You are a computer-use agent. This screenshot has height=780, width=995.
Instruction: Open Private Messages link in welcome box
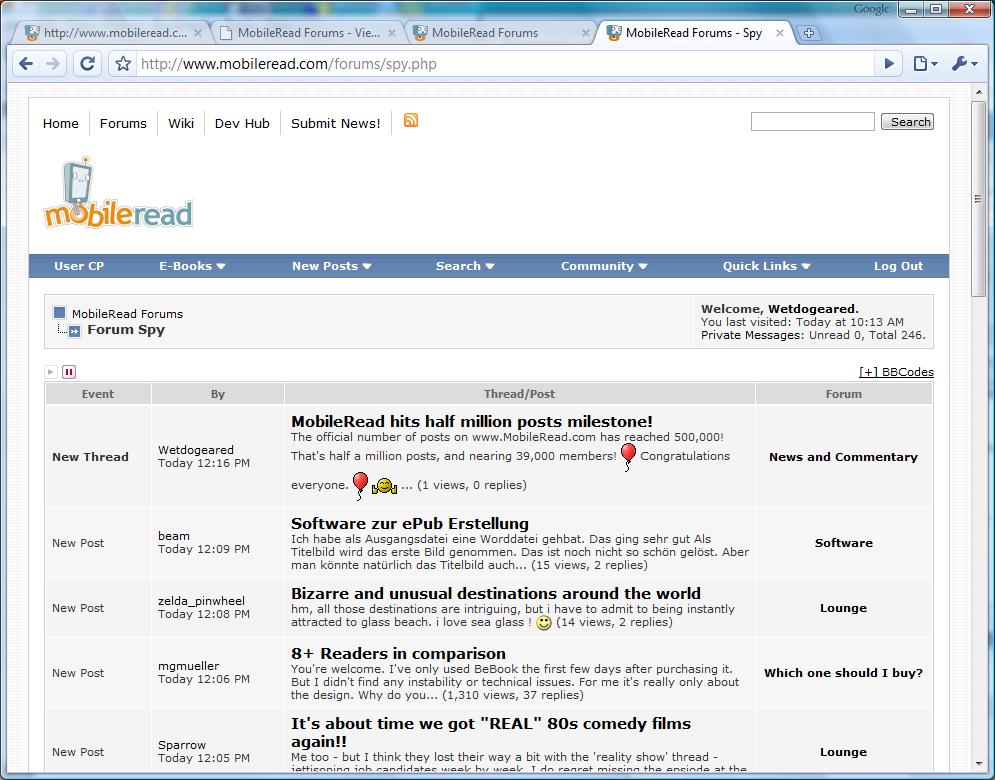[752, 335]
